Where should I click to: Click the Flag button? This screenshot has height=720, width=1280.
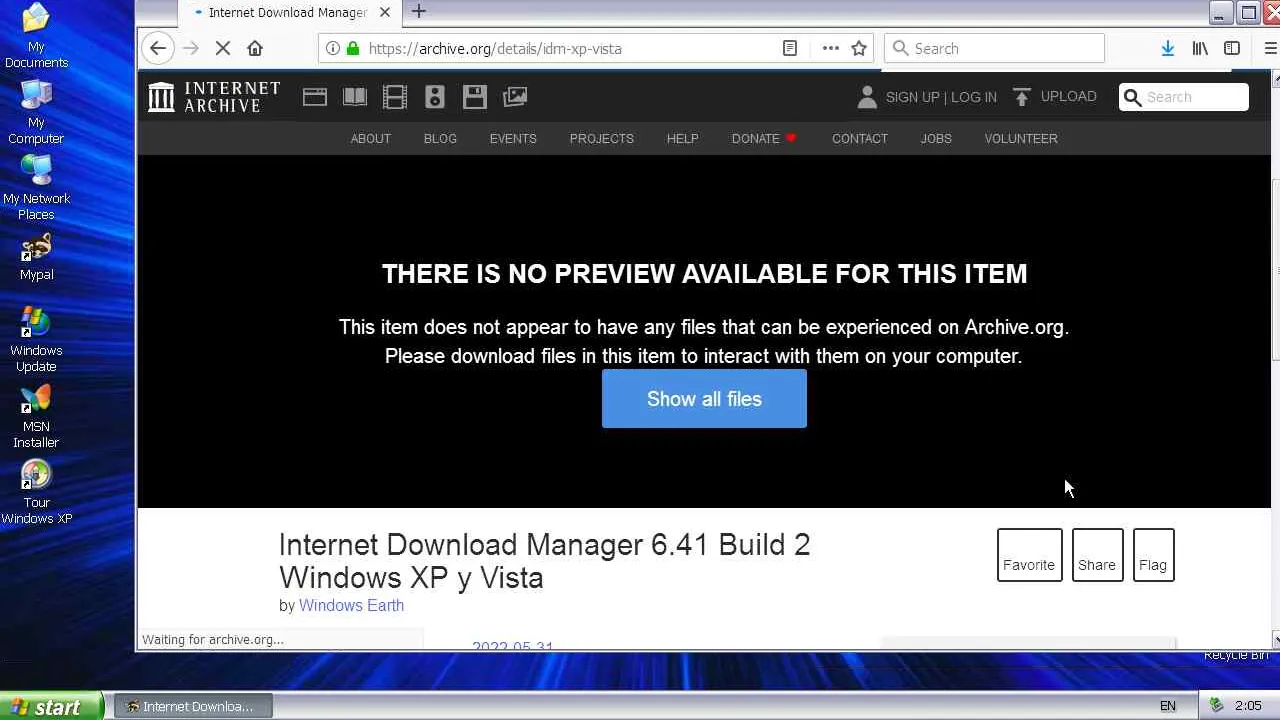pyautogui.click(x=1153, y=555)
